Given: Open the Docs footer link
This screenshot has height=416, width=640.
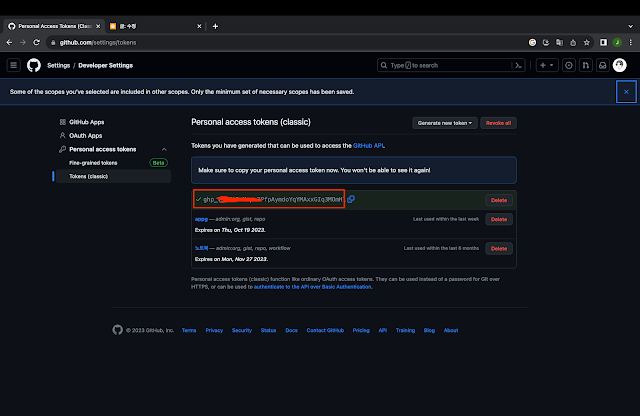Looking at the screenshot, I should [x=291, y=330].
